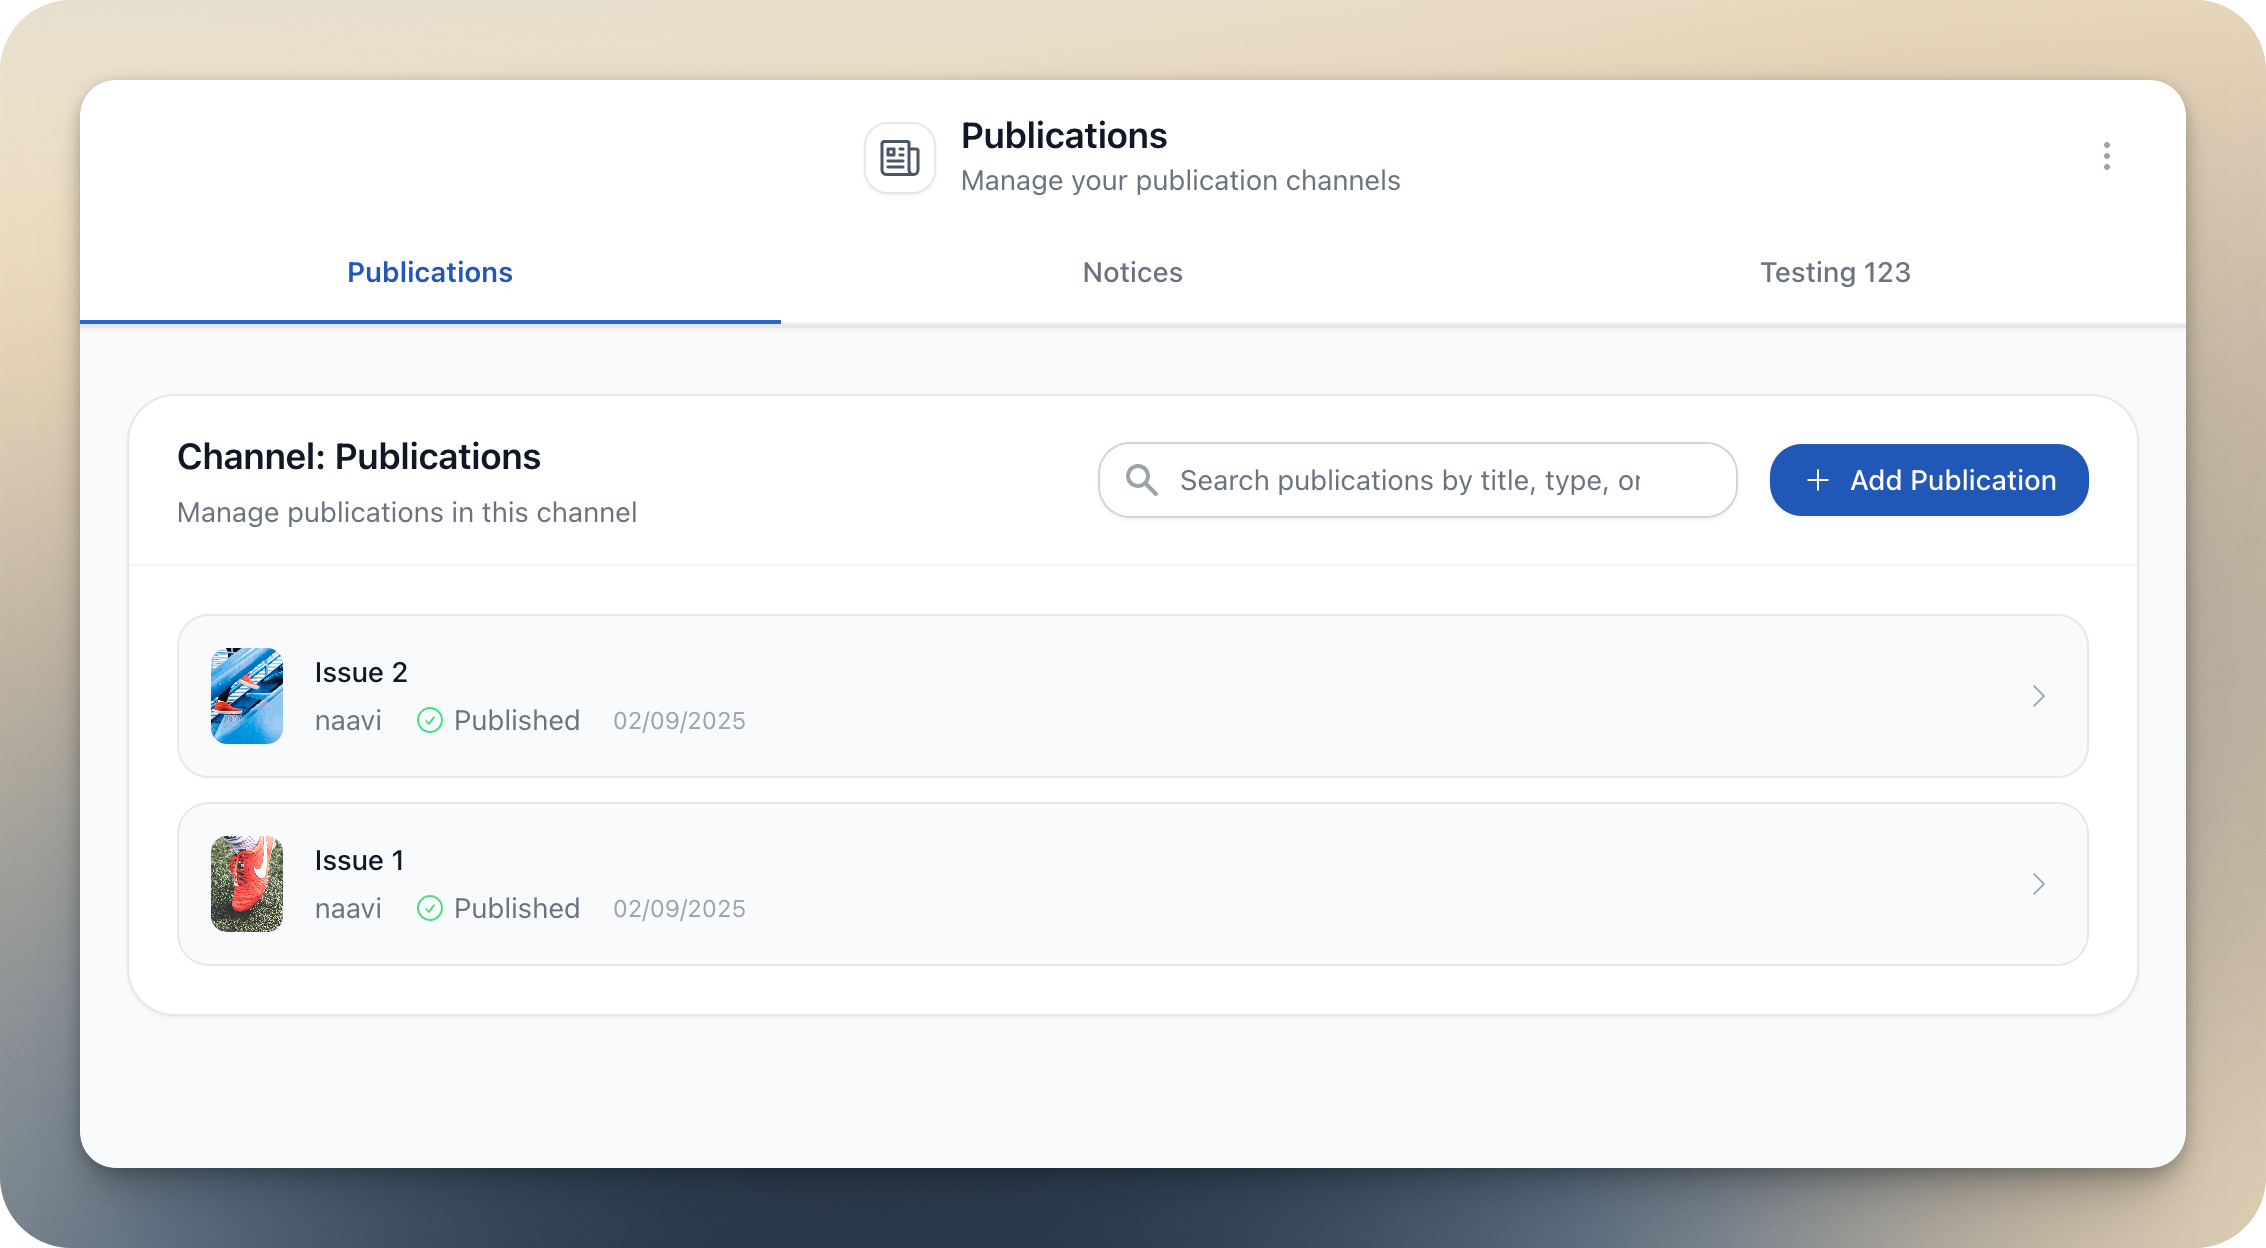2266x1248 pixels.
Task: Select the active Publications tab
Action: click(429, 272)
